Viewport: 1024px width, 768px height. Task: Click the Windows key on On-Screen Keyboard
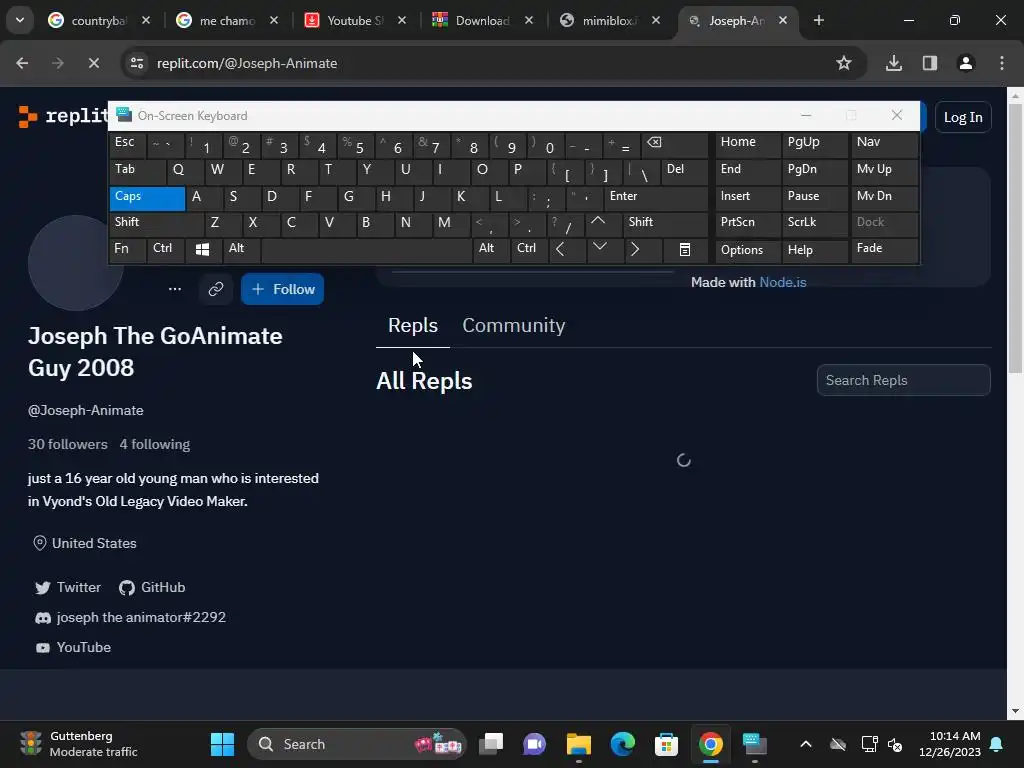tap(202, 249)
